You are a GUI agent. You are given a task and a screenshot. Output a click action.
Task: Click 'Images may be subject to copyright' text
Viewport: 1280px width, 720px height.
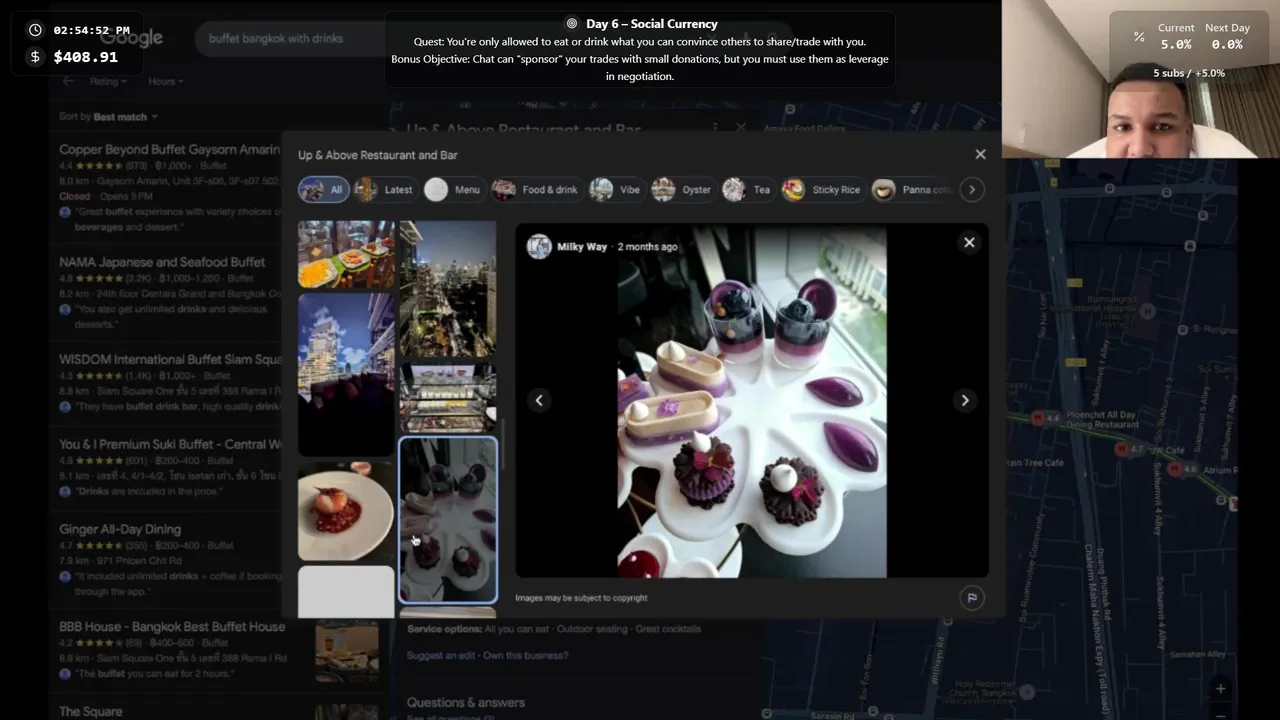[581, 597]
